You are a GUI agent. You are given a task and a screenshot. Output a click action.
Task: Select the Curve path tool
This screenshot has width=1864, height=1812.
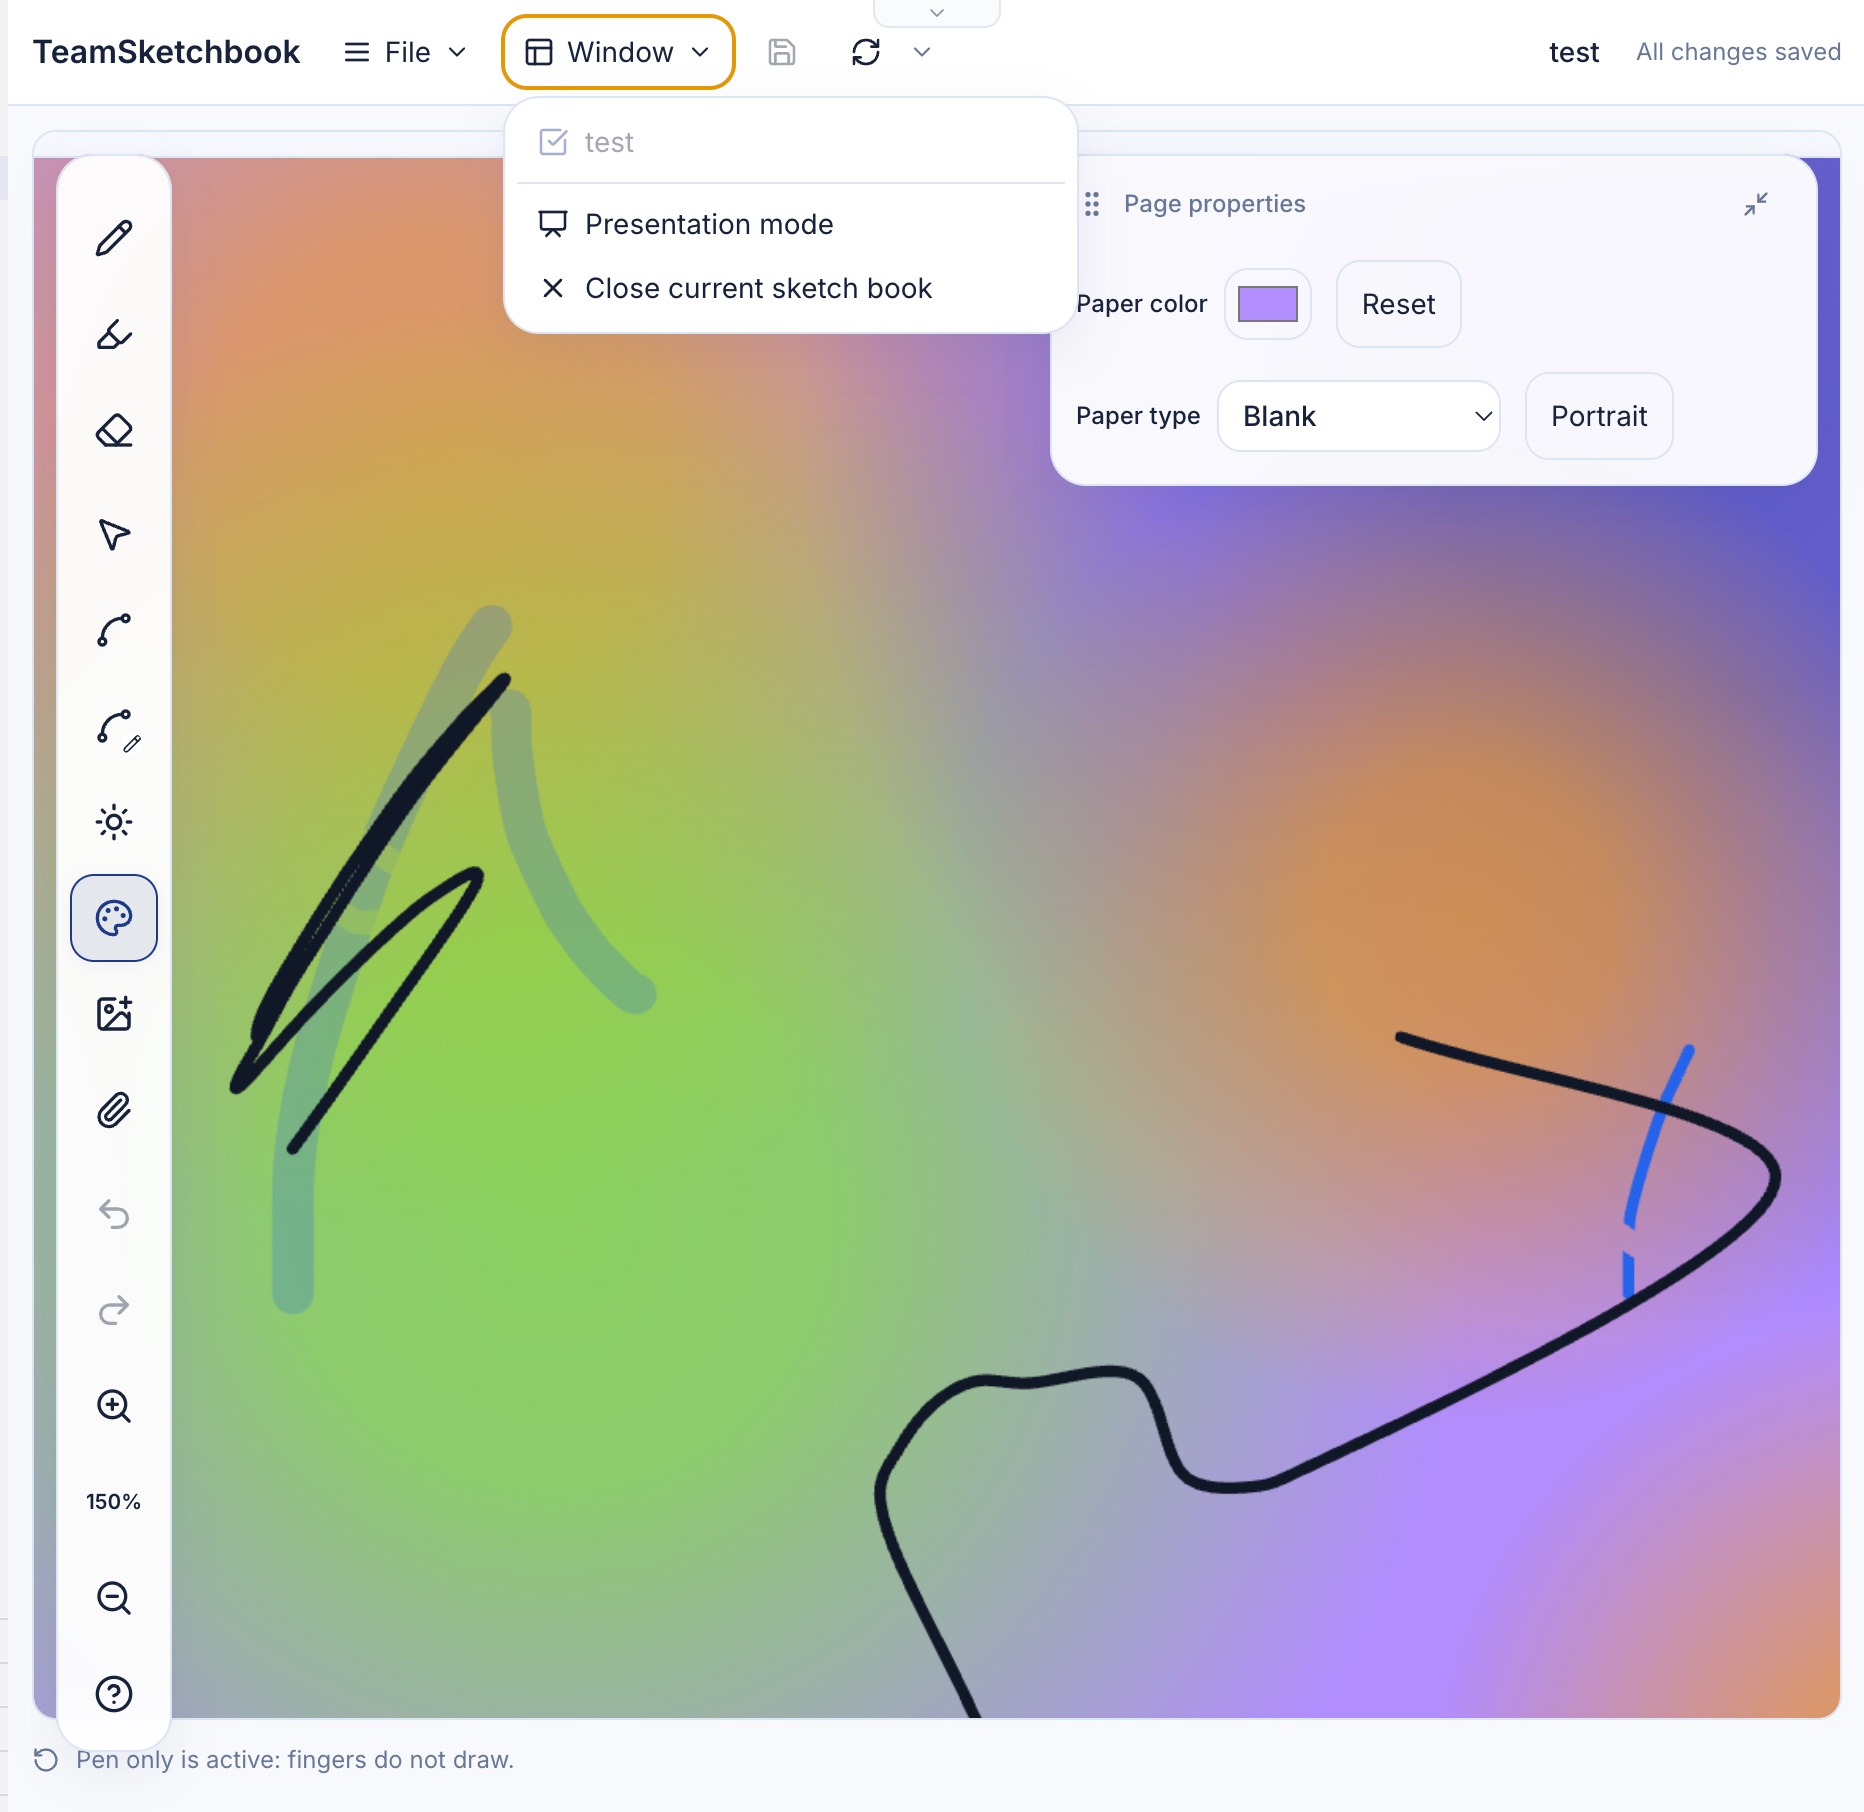coord(114,630)
